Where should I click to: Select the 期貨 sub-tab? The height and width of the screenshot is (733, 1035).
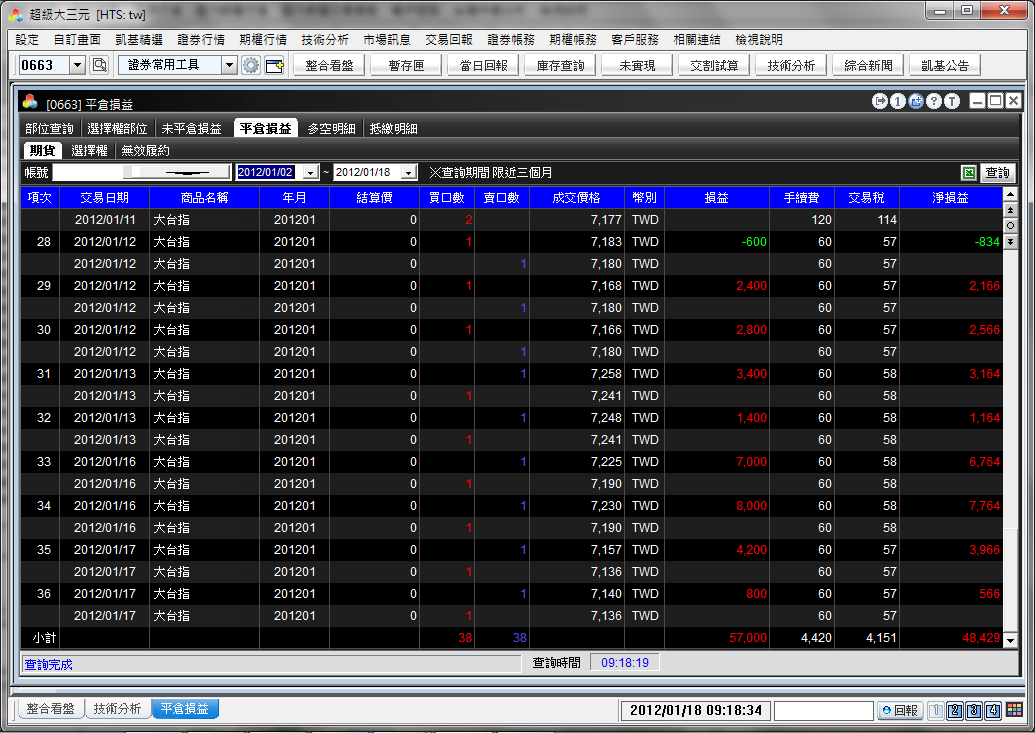42,151
